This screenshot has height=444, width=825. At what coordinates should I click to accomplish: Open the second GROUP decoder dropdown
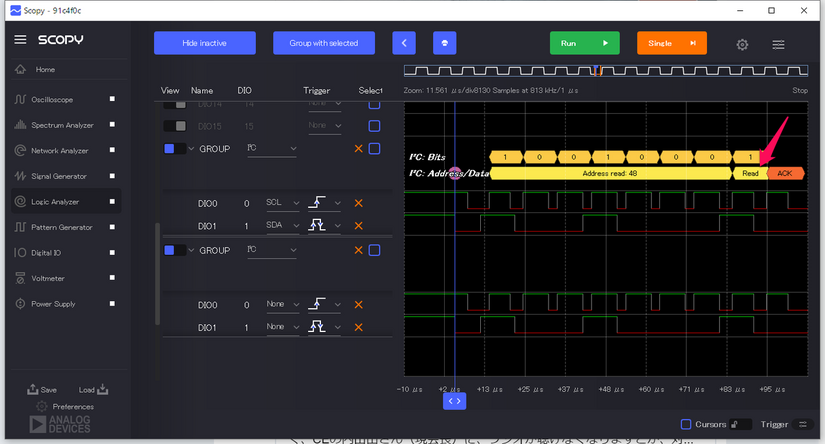272,250
